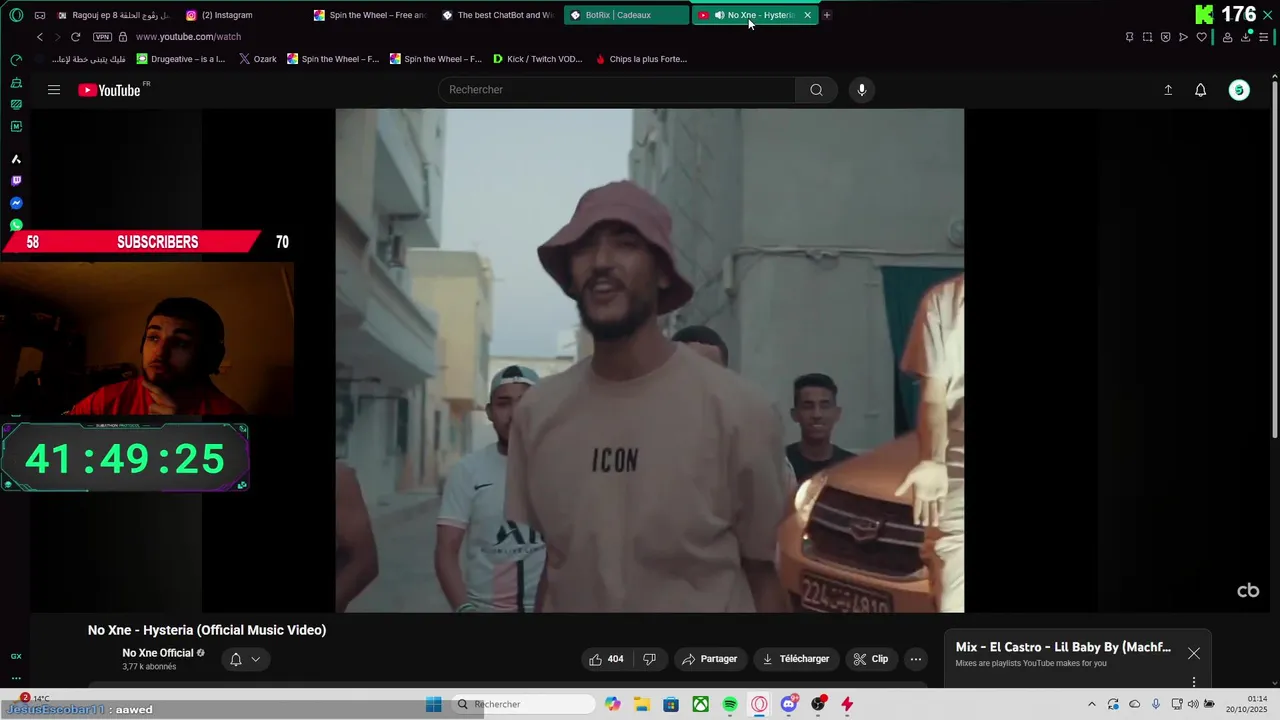Viewport: 1280px width, 720px height.
Task: Open the YouTube guide hamburger menu
Action: click(54, 90)
